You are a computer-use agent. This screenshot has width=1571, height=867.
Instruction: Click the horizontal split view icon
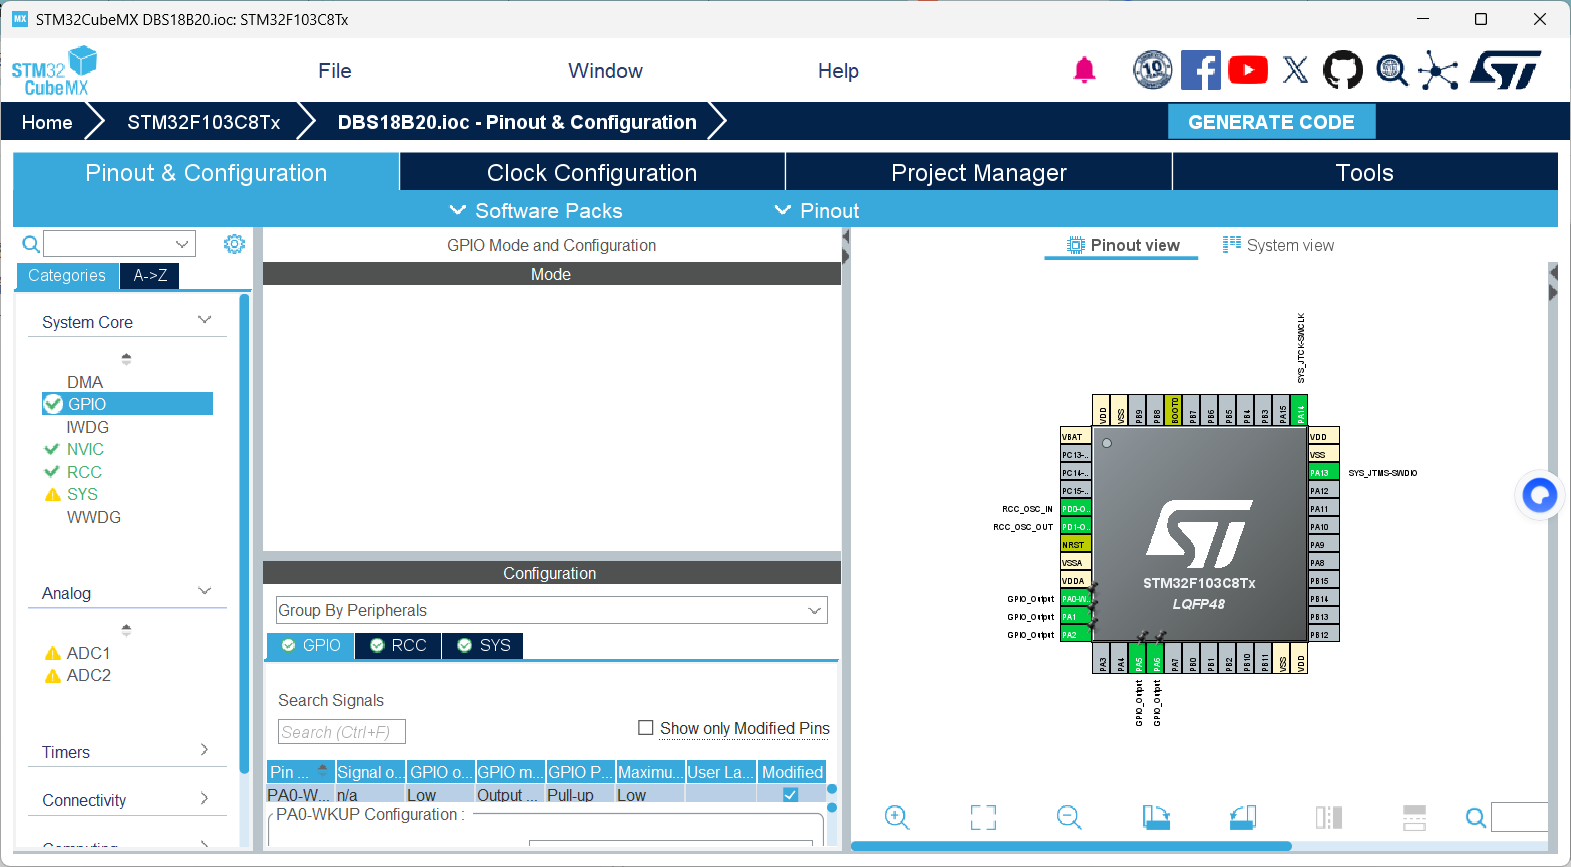coord(1414,817)
